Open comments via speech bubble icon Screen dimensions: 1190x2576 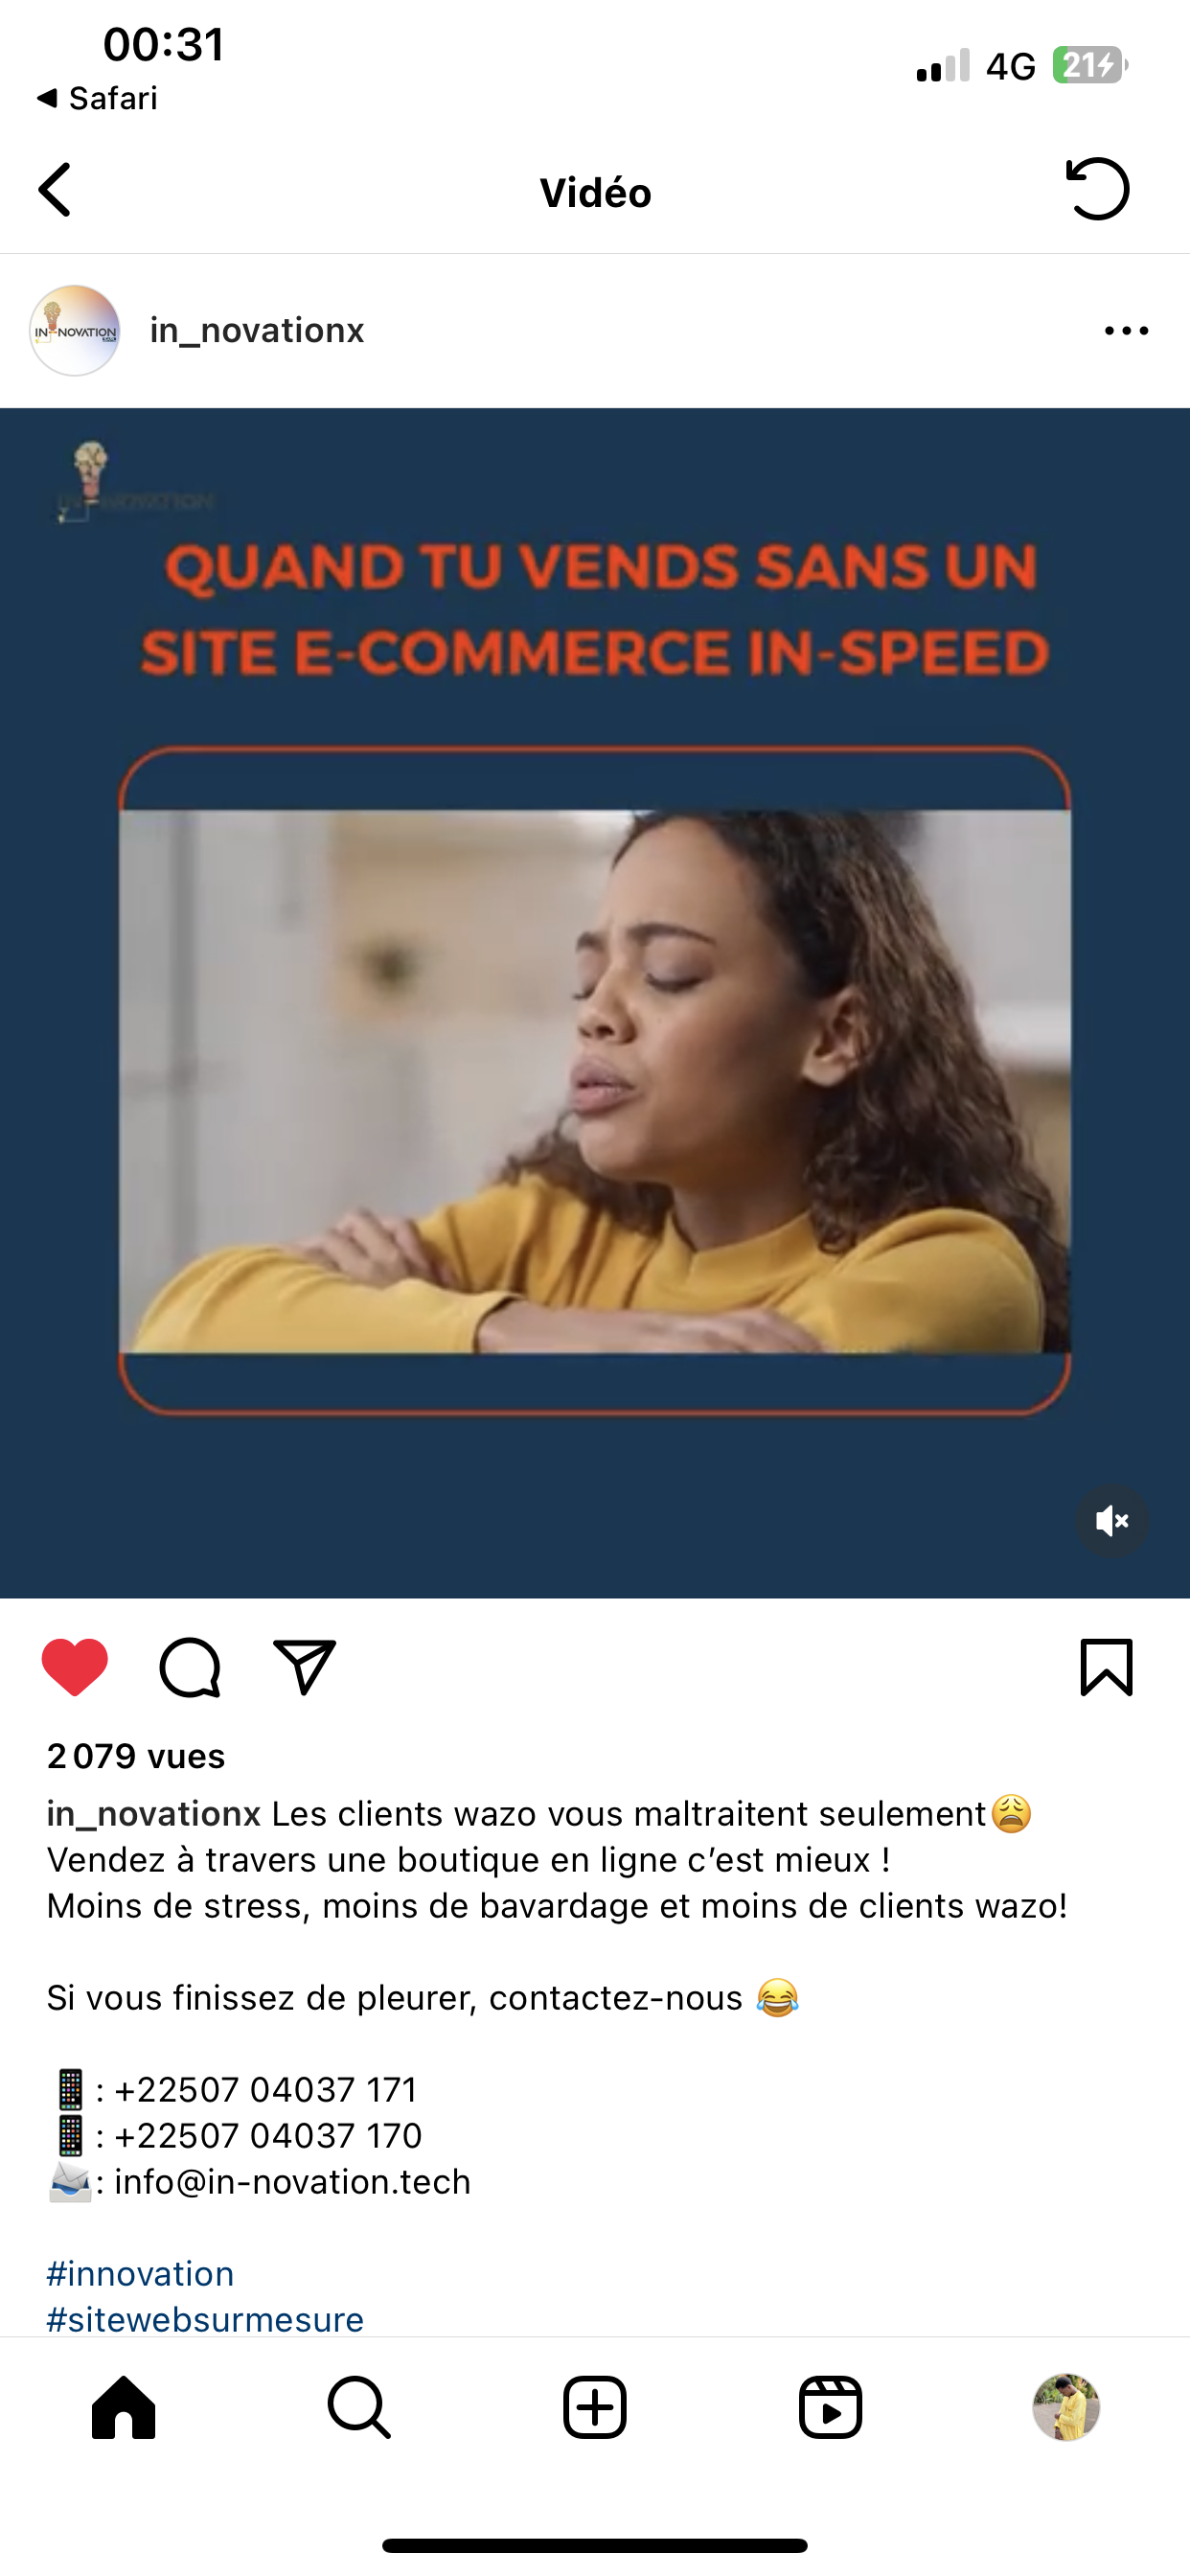pyautogui.click(x=190, y=1667)
